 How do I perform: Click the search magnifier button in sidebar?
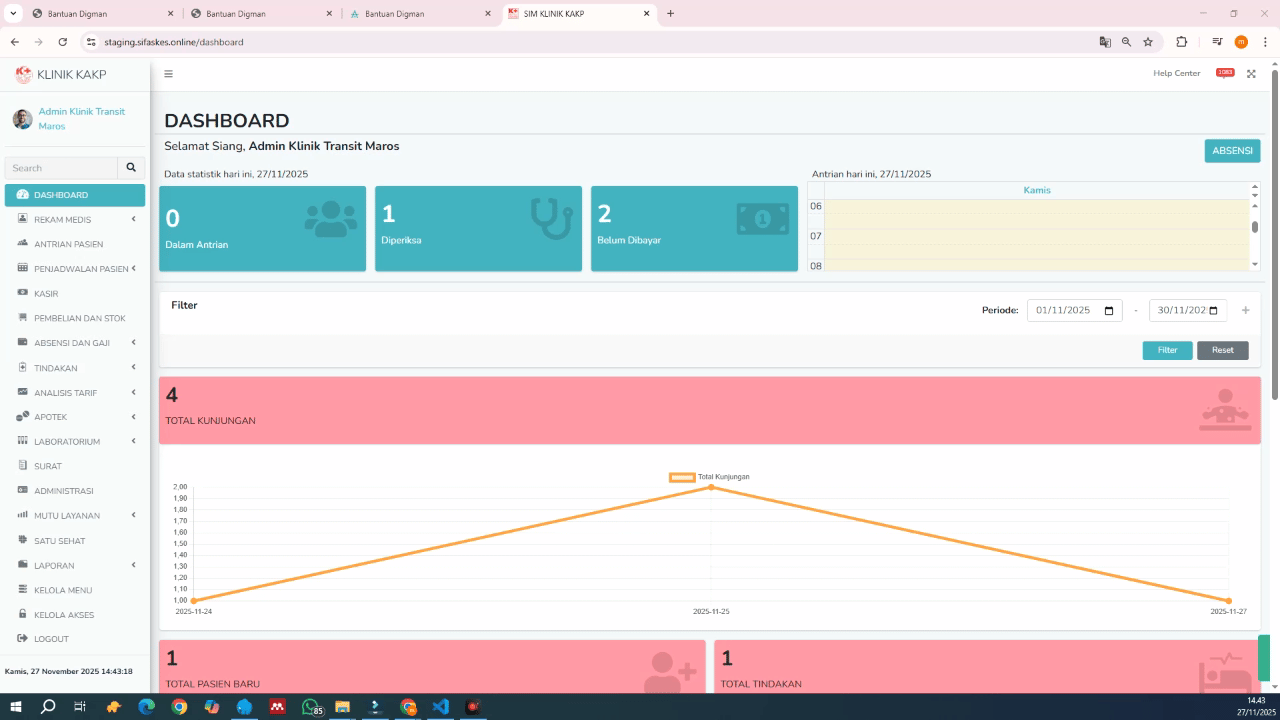(131, 168)
